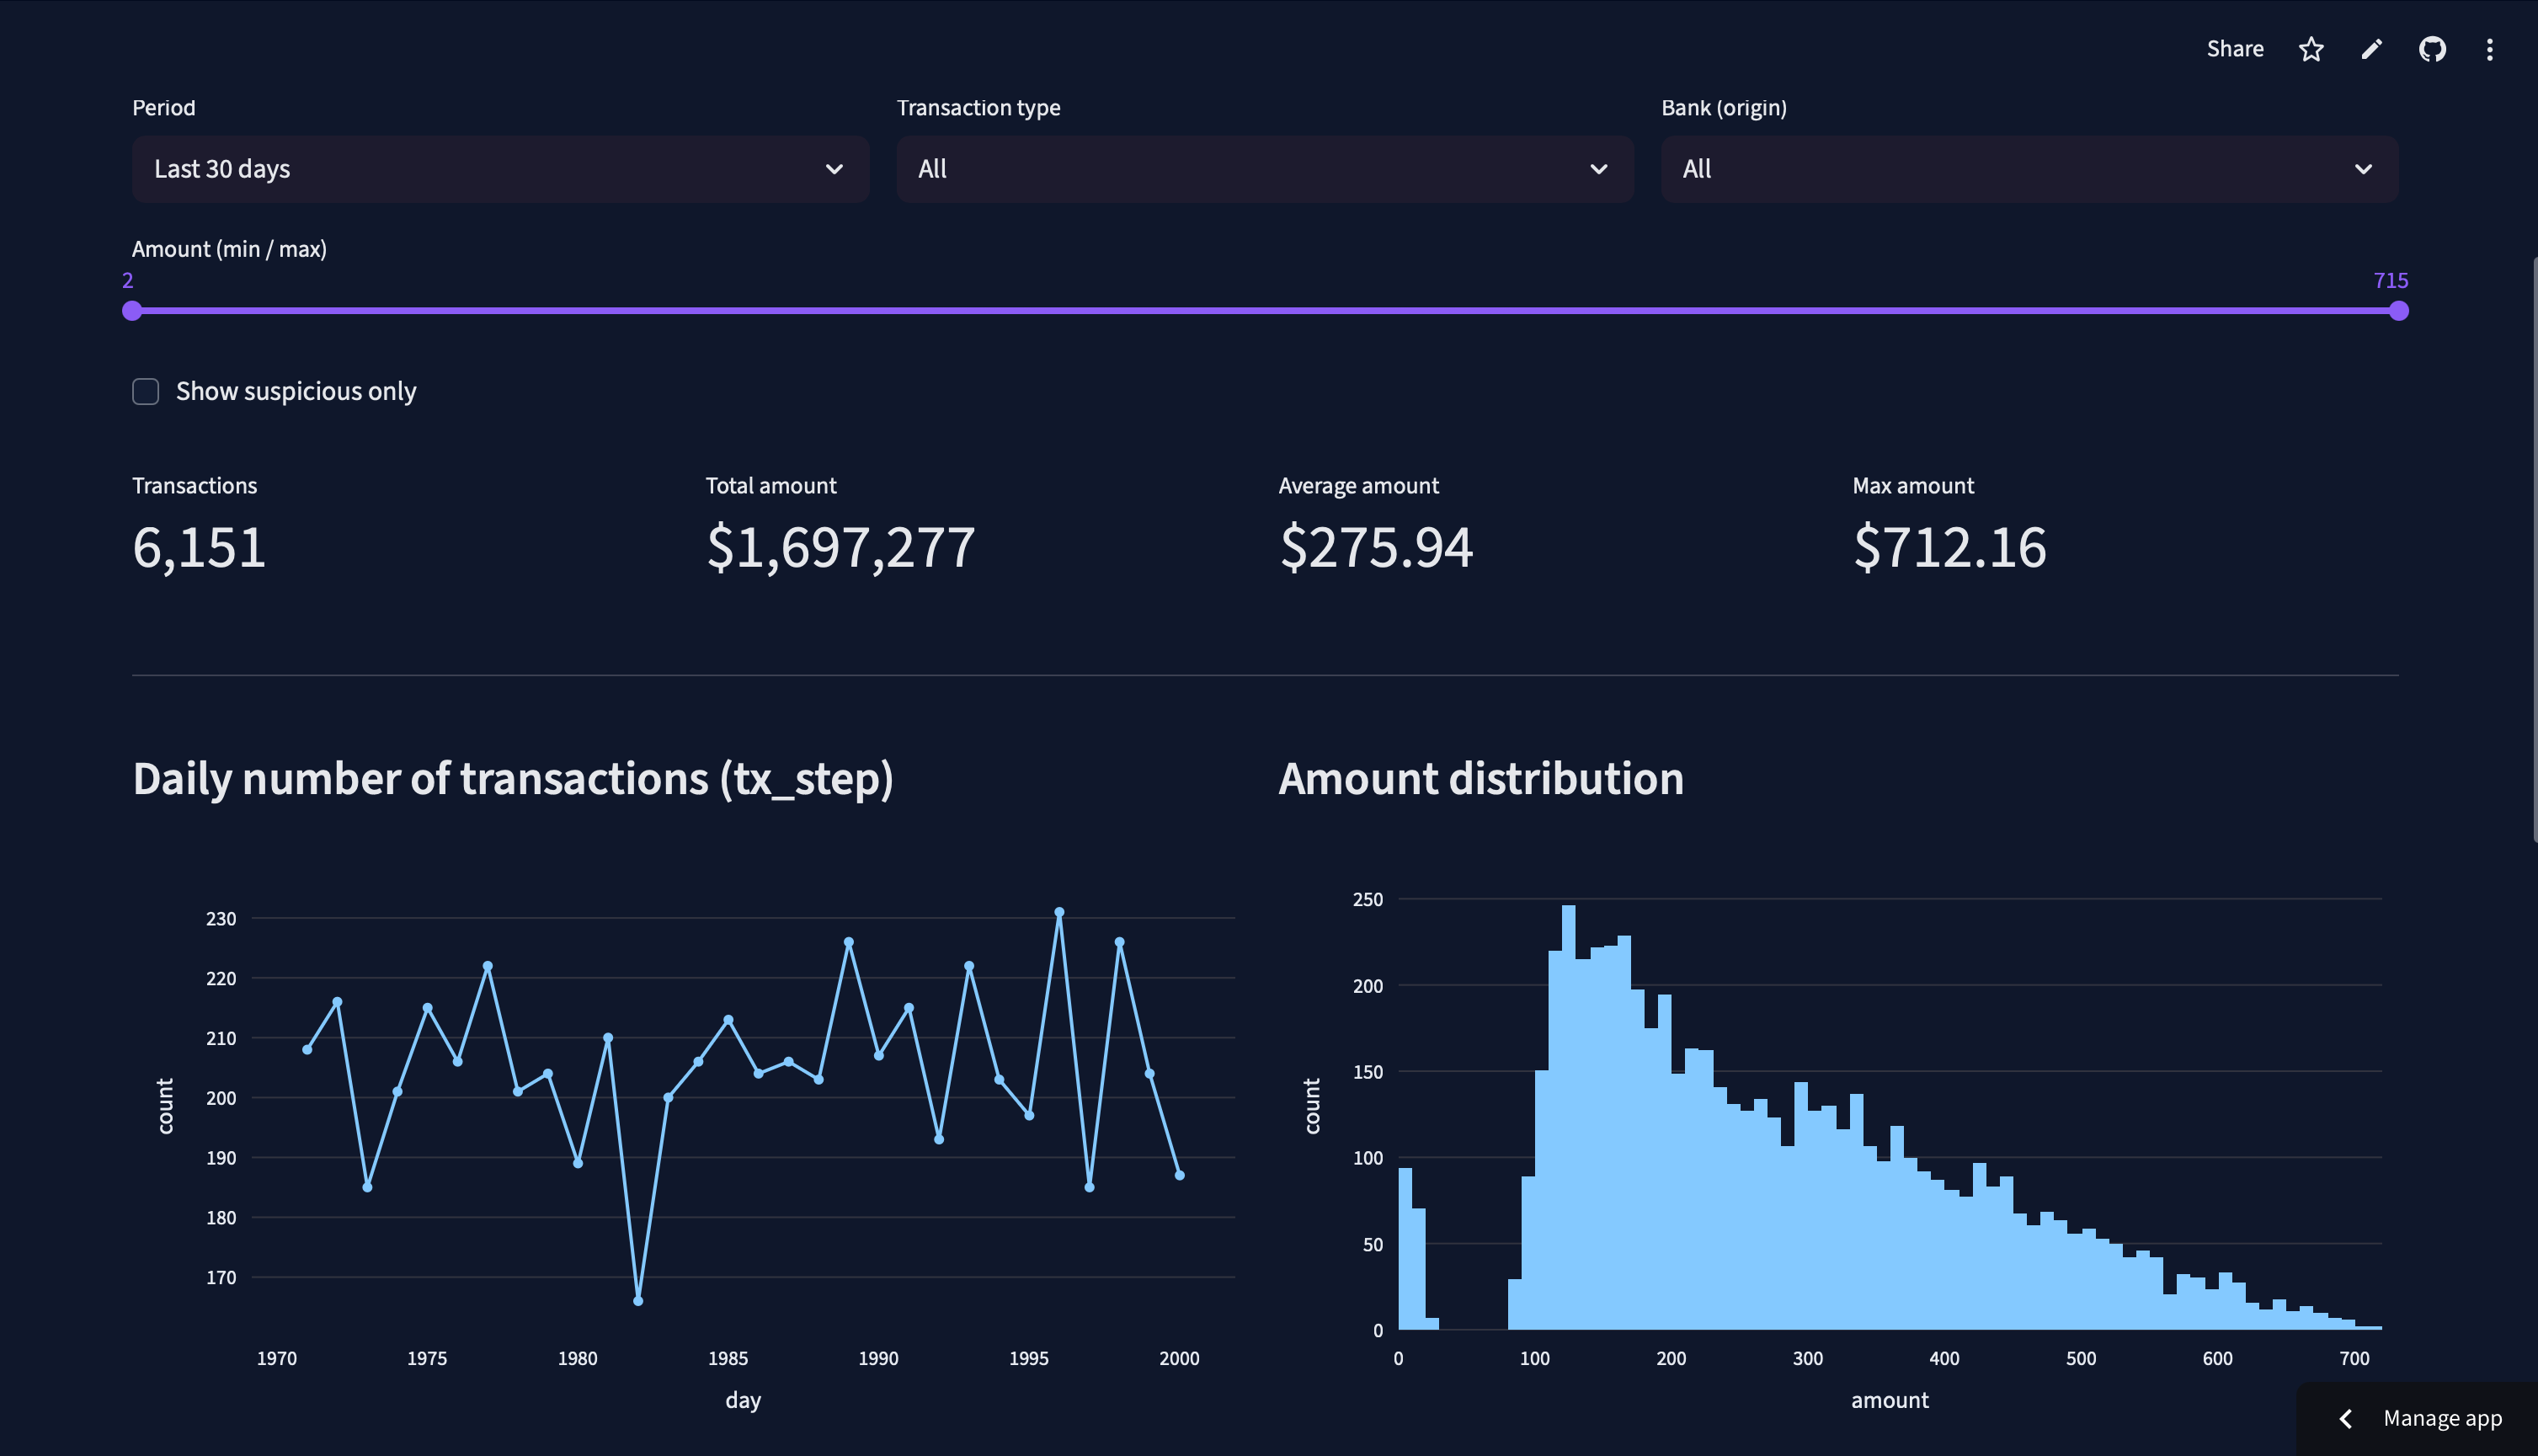Expand the Transaction type dropdown

click(x=1264, y=169)
